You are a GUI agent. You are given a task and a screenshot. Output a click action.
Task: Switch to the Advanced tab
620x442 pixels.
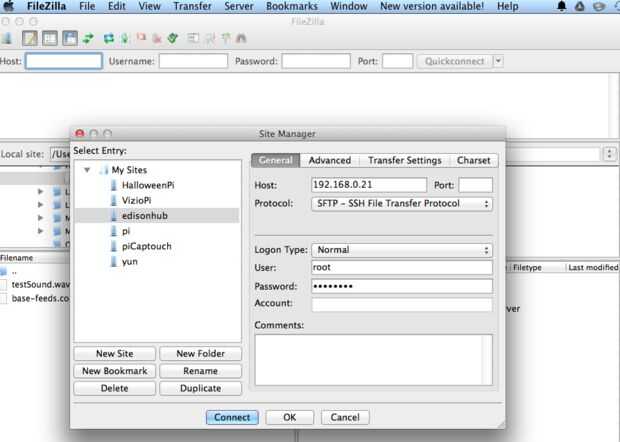[330, 161]
